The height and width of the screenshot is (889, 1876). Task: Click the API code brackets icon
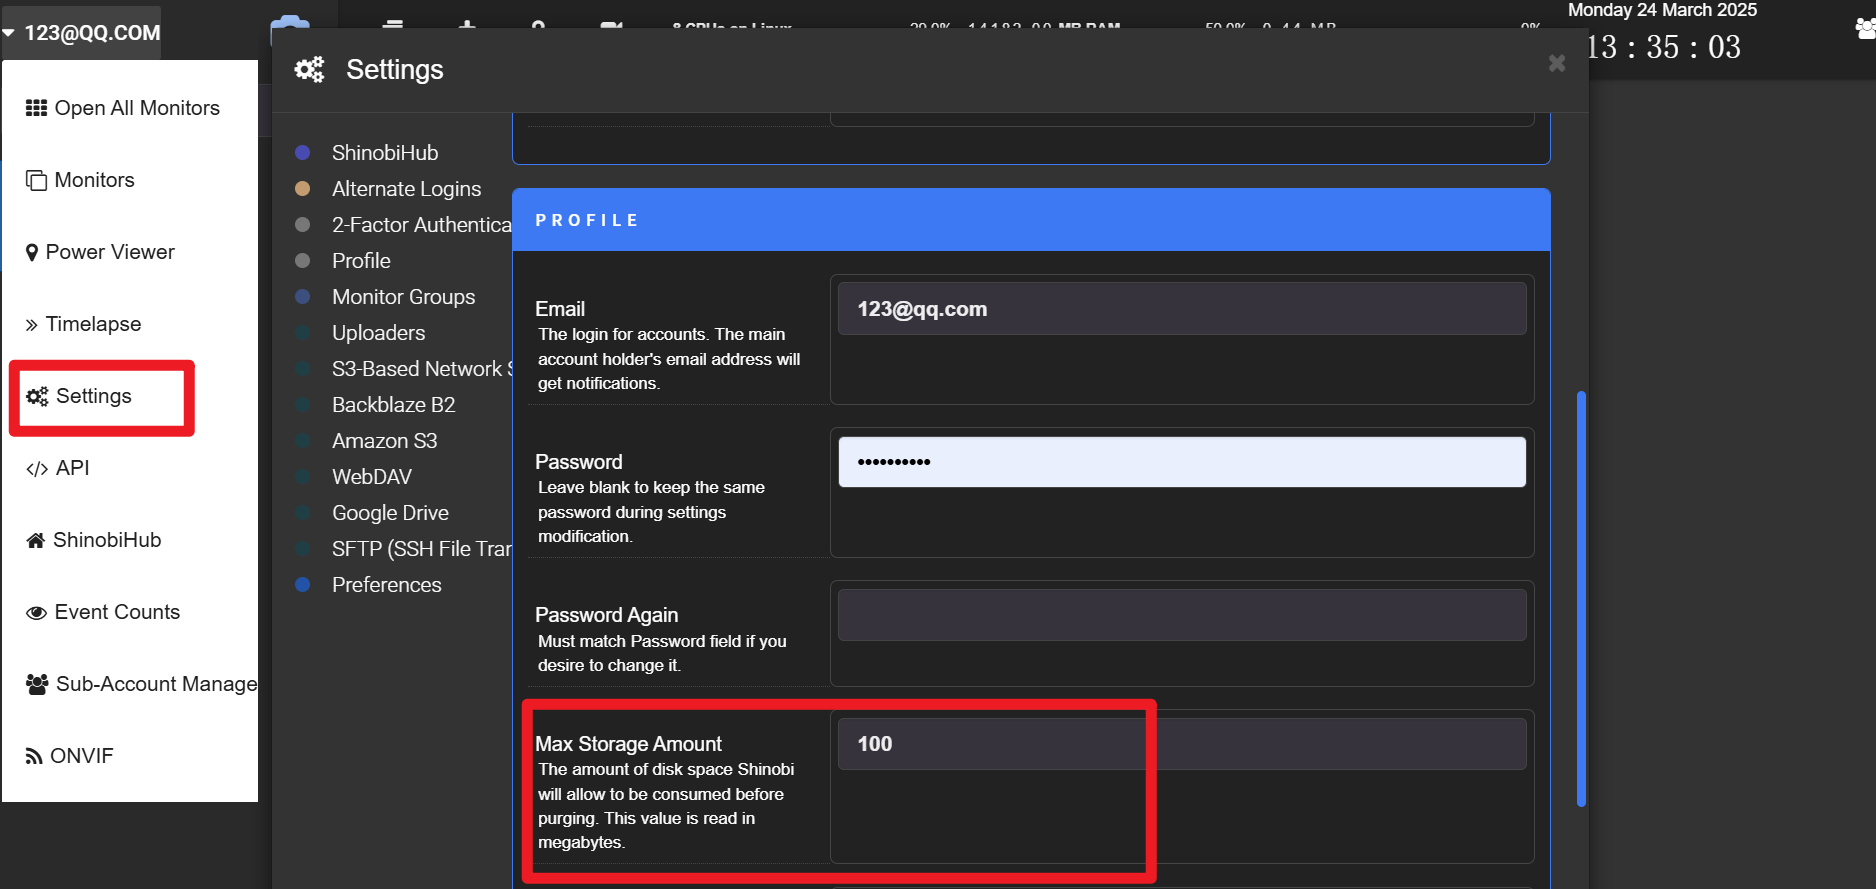(x=37, y=468)
